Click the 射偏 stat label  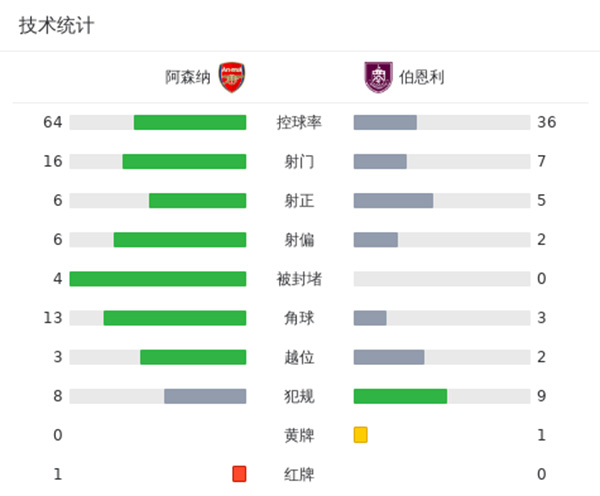(299, 240)
